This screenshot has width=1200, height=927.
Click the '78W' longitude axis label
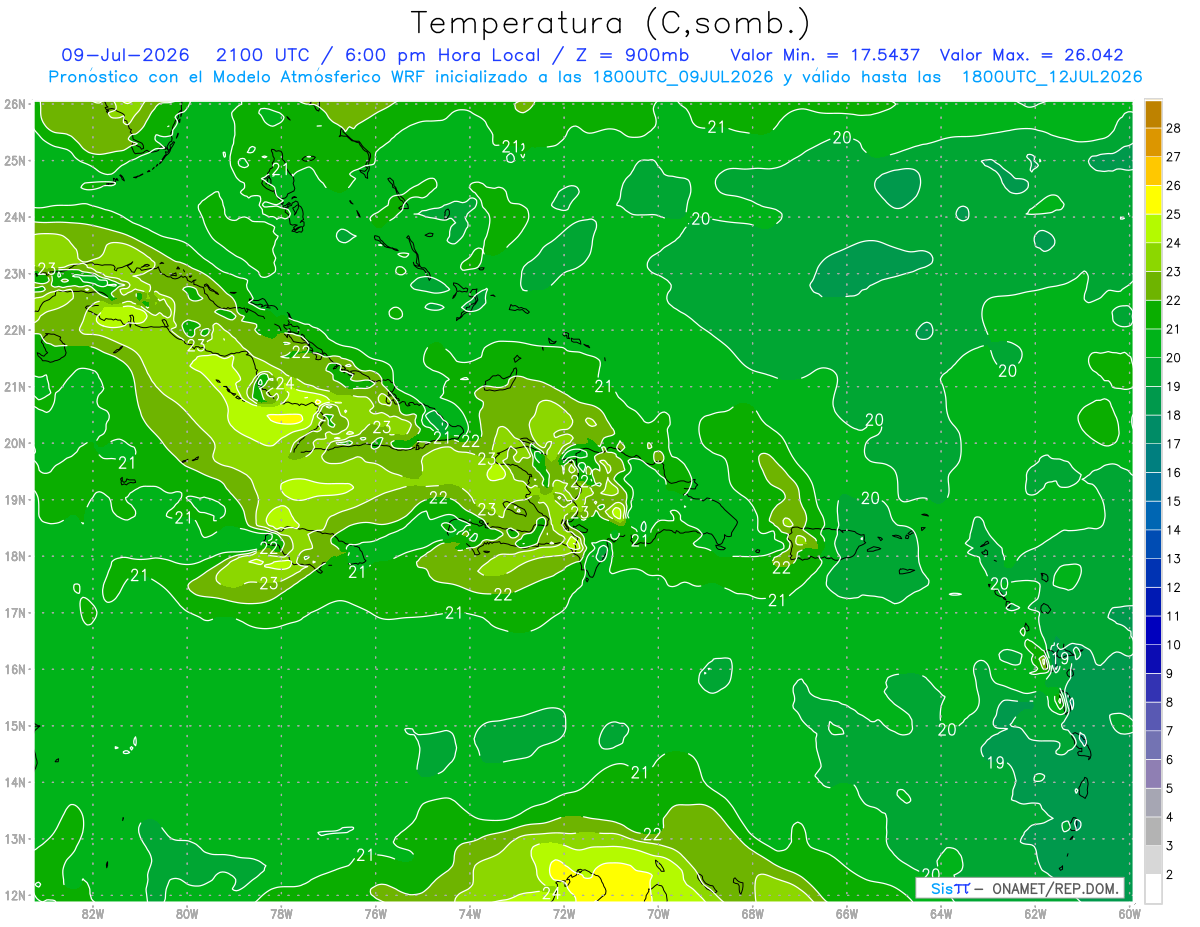click(281, 913)
